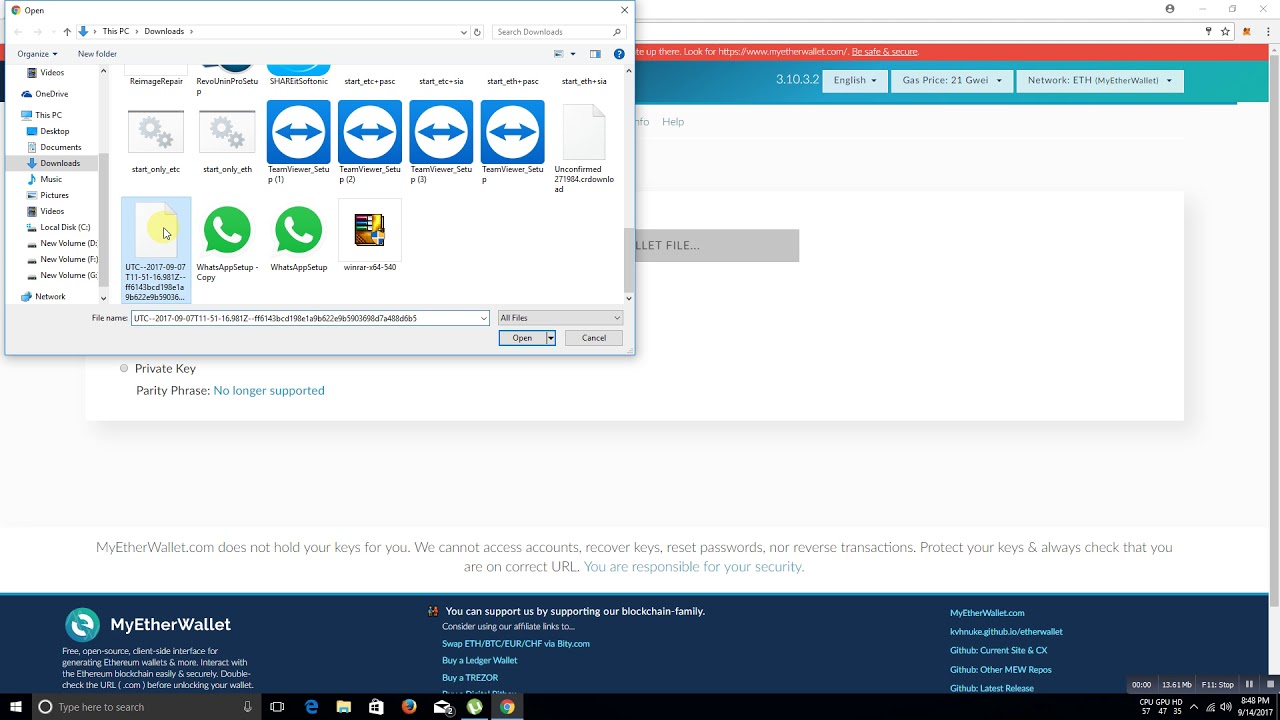Open Microsoft Edge from taskbar
This screenshot has width=1280, height=720.
tap(311, 707)
